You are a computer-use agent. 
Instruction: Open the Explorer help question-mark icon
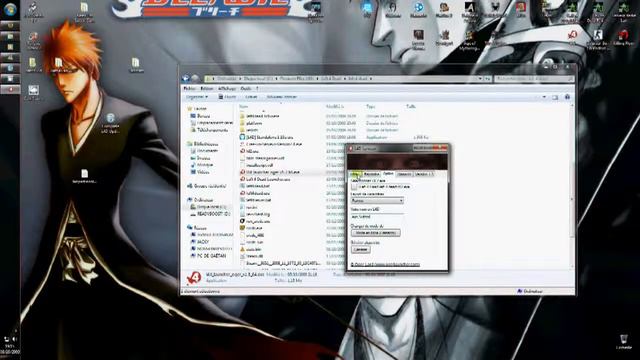point(567,97)
